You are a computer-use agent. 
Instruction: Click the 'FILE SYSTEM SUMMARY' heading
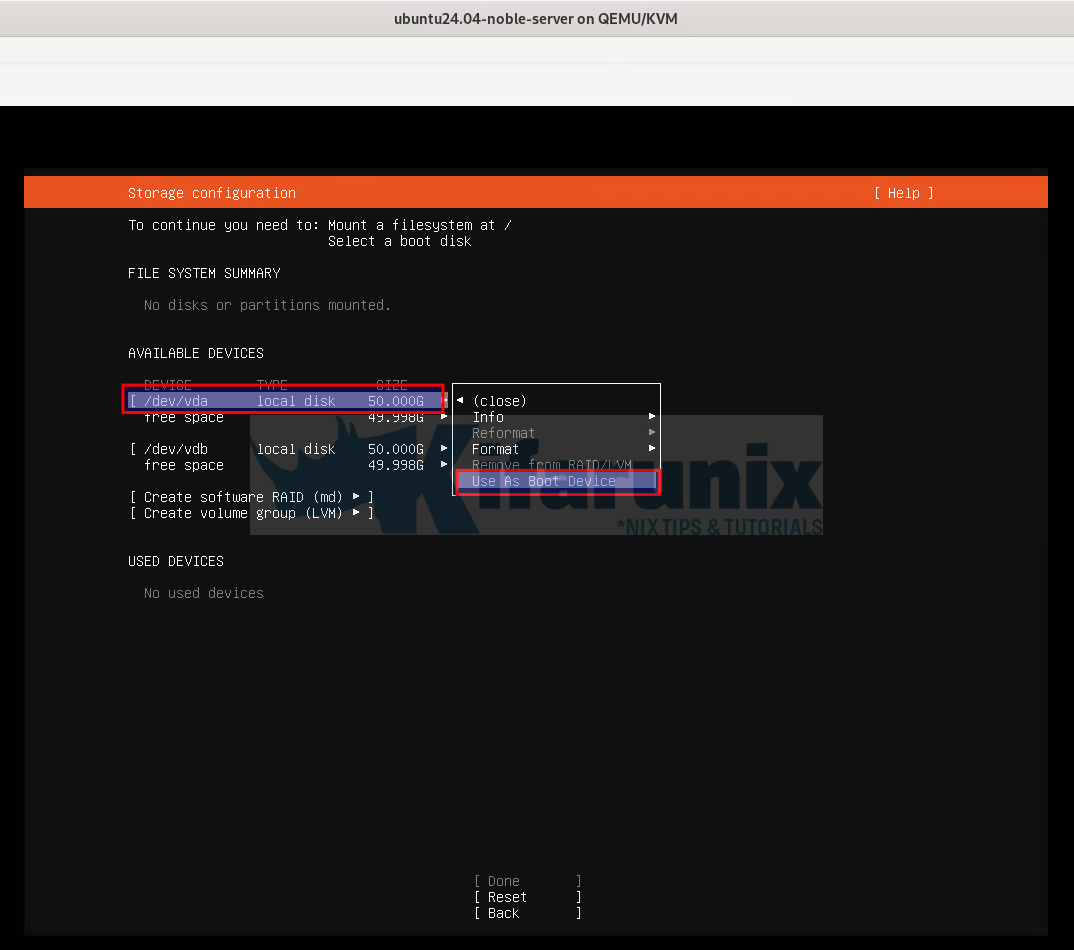(204, 273)
